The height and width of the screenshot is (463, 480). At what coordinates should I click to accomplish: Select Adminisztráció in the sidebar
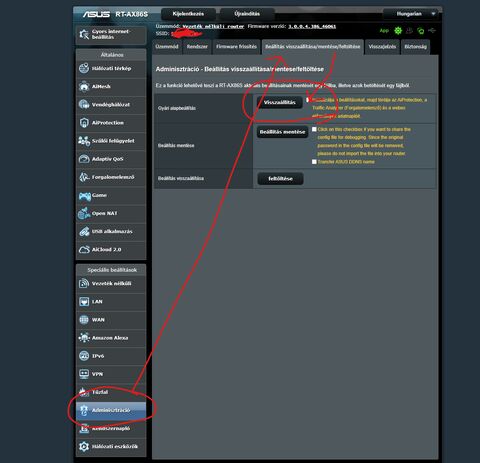pos(111,410)
